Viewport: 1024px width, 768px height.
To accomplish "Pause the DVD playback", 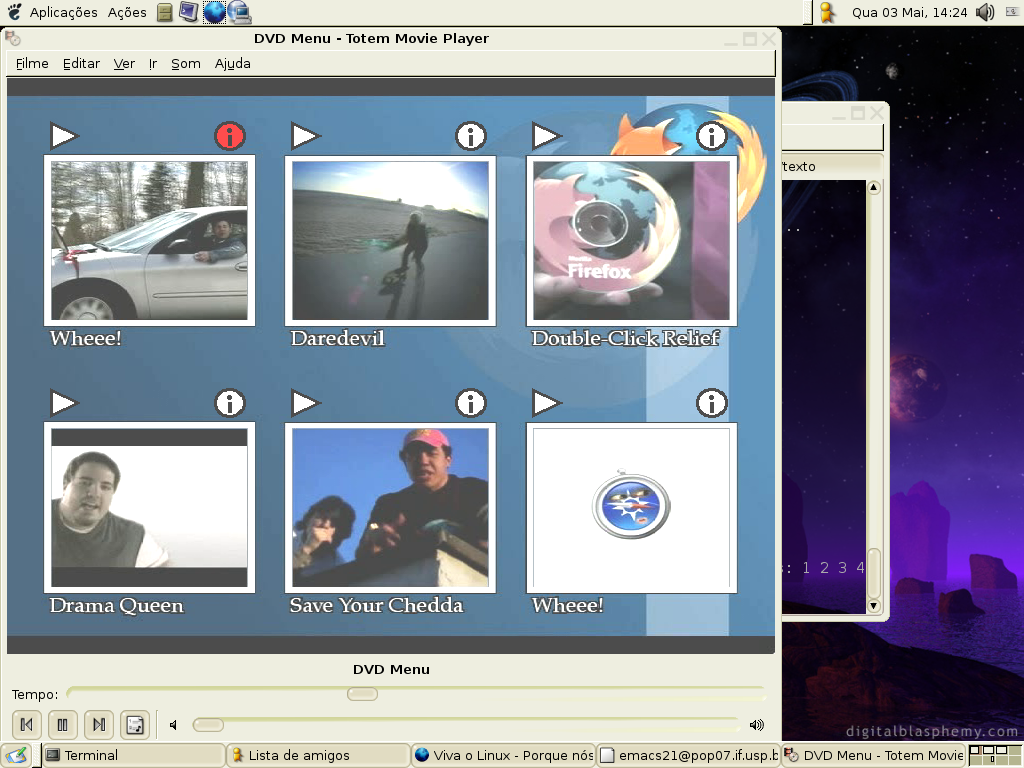I will [63, 725].
